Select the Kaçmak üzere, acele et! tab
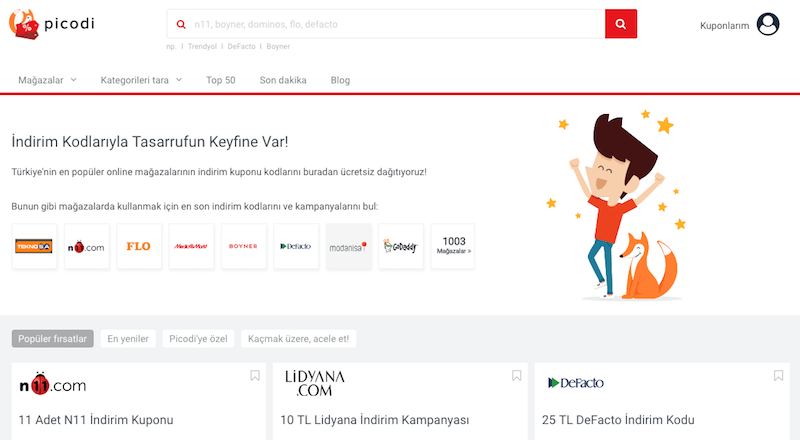Viewport: 800px width, 440px height. pos(298,338)
